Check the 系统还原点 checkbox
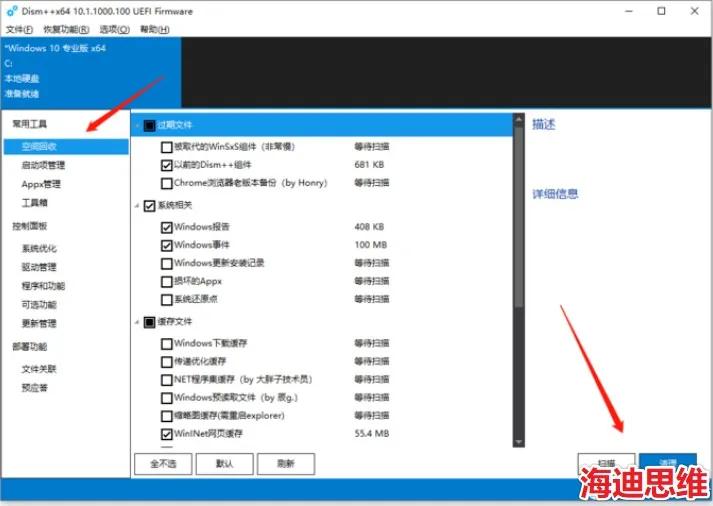 pos(167,300)
